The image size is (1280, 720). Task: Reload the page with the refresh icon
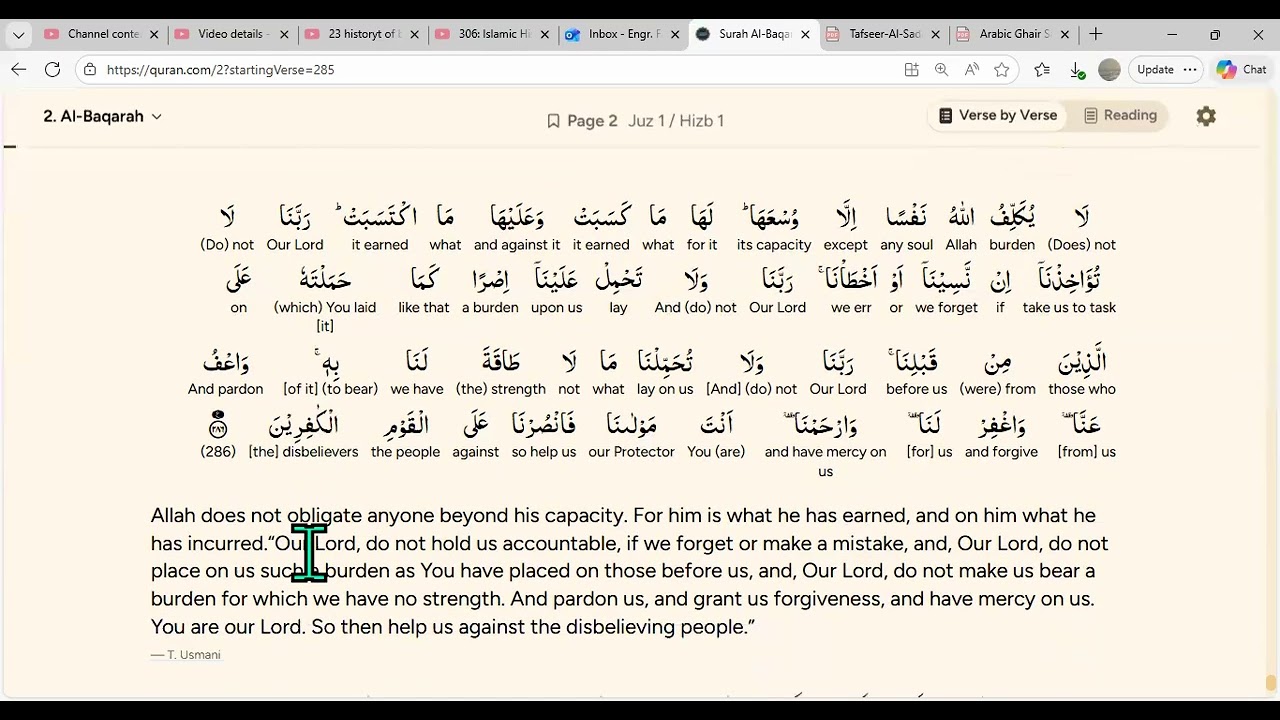click(x=53, y=69)
